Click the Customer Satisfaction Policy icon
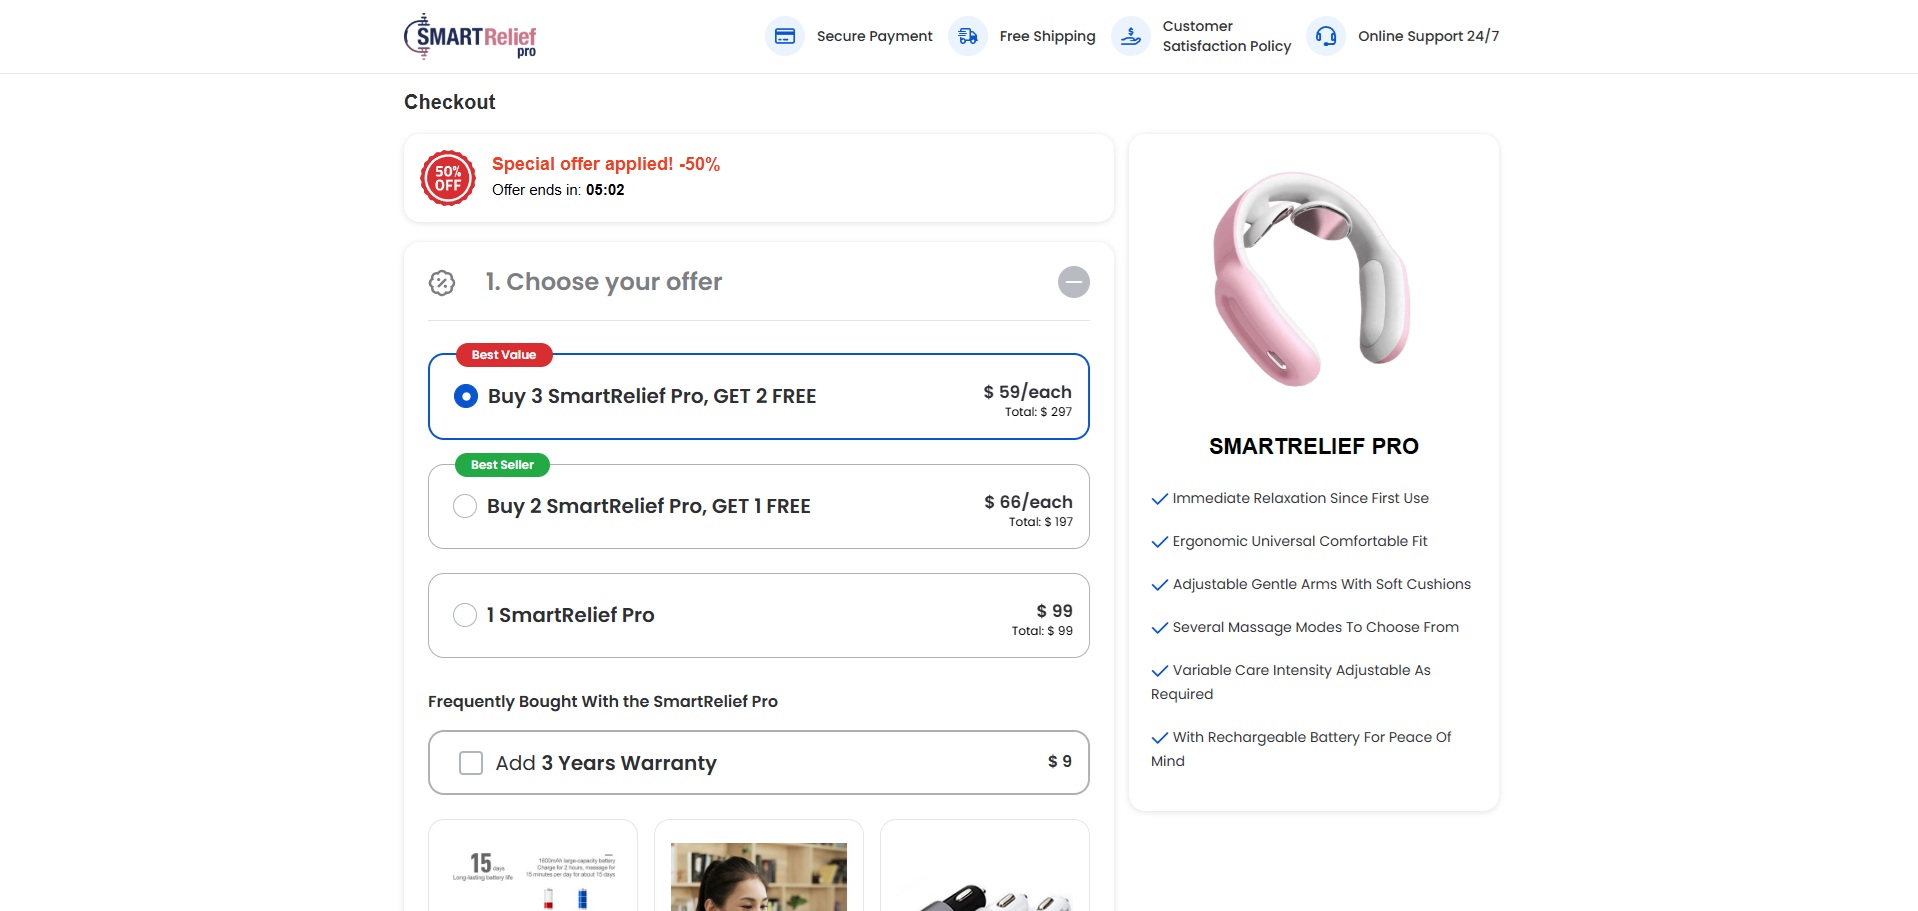Screen dimensions: 1918x911 (1131, 37)
